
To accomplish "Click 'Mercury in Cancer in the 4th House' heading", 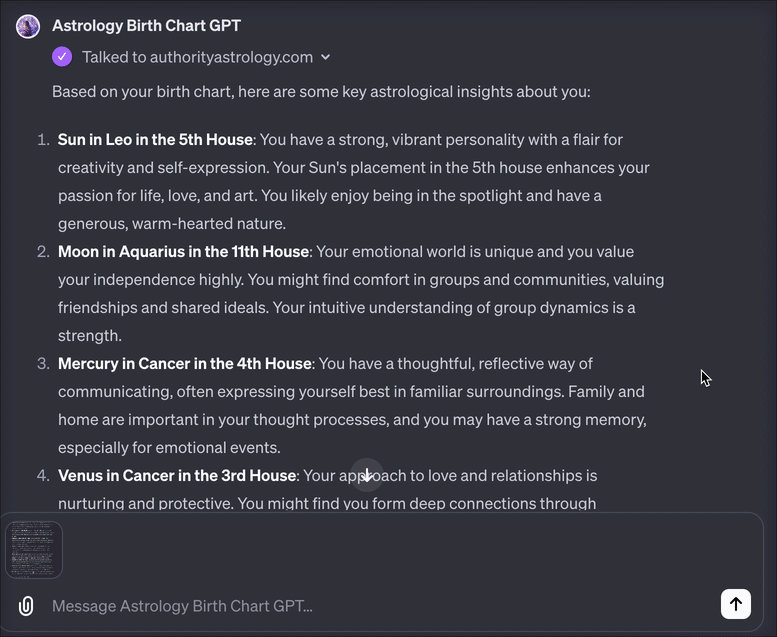I will [184, 364].
